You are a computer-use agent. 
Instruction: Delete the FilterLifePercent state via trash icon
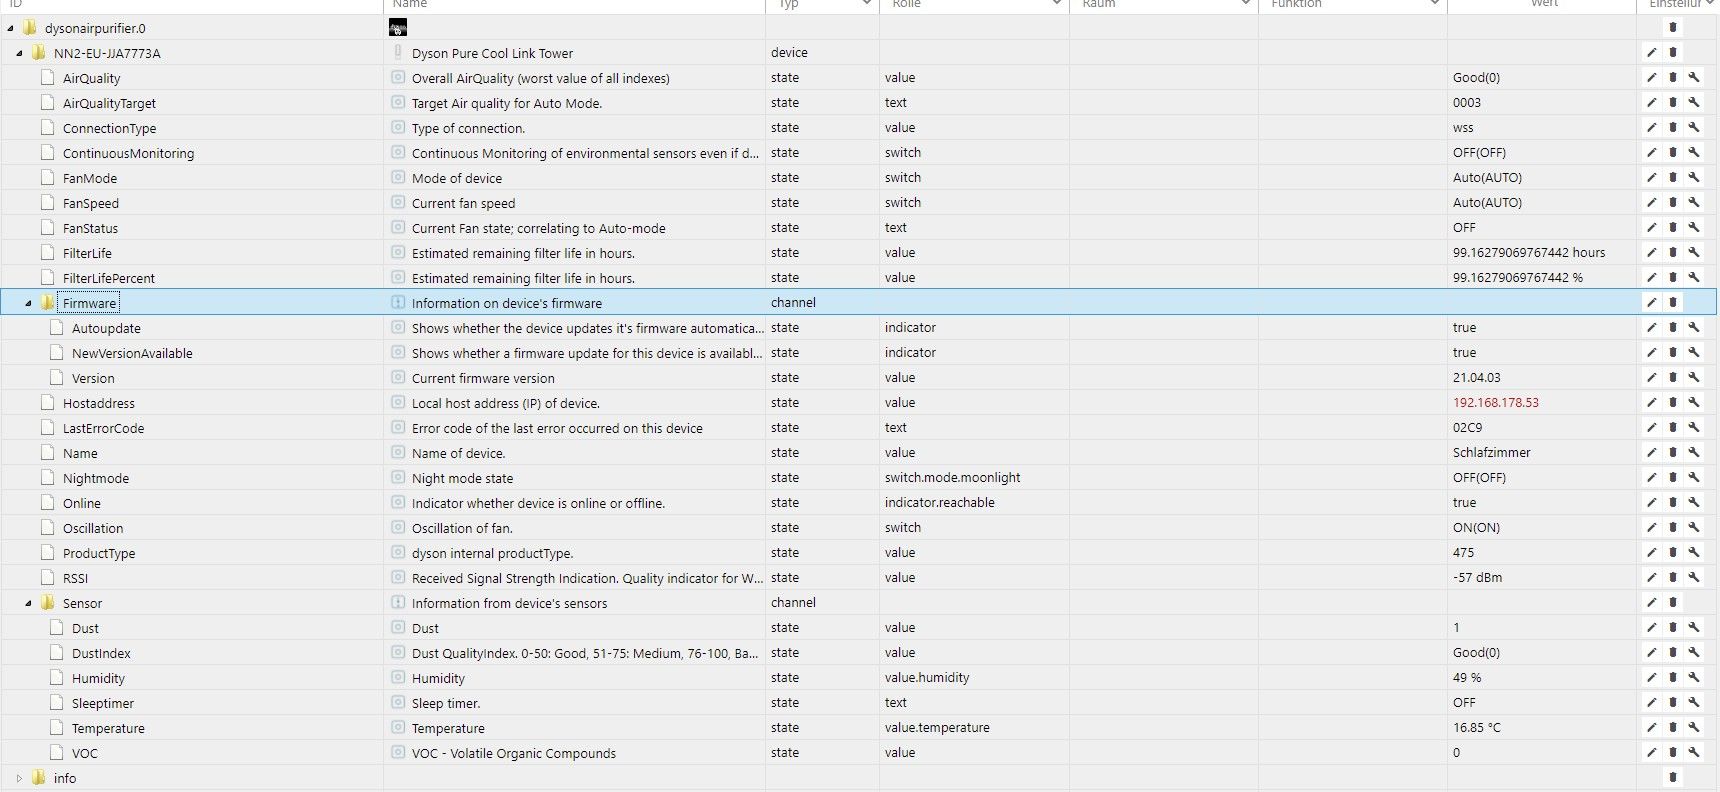click(x=1673, y=278)
